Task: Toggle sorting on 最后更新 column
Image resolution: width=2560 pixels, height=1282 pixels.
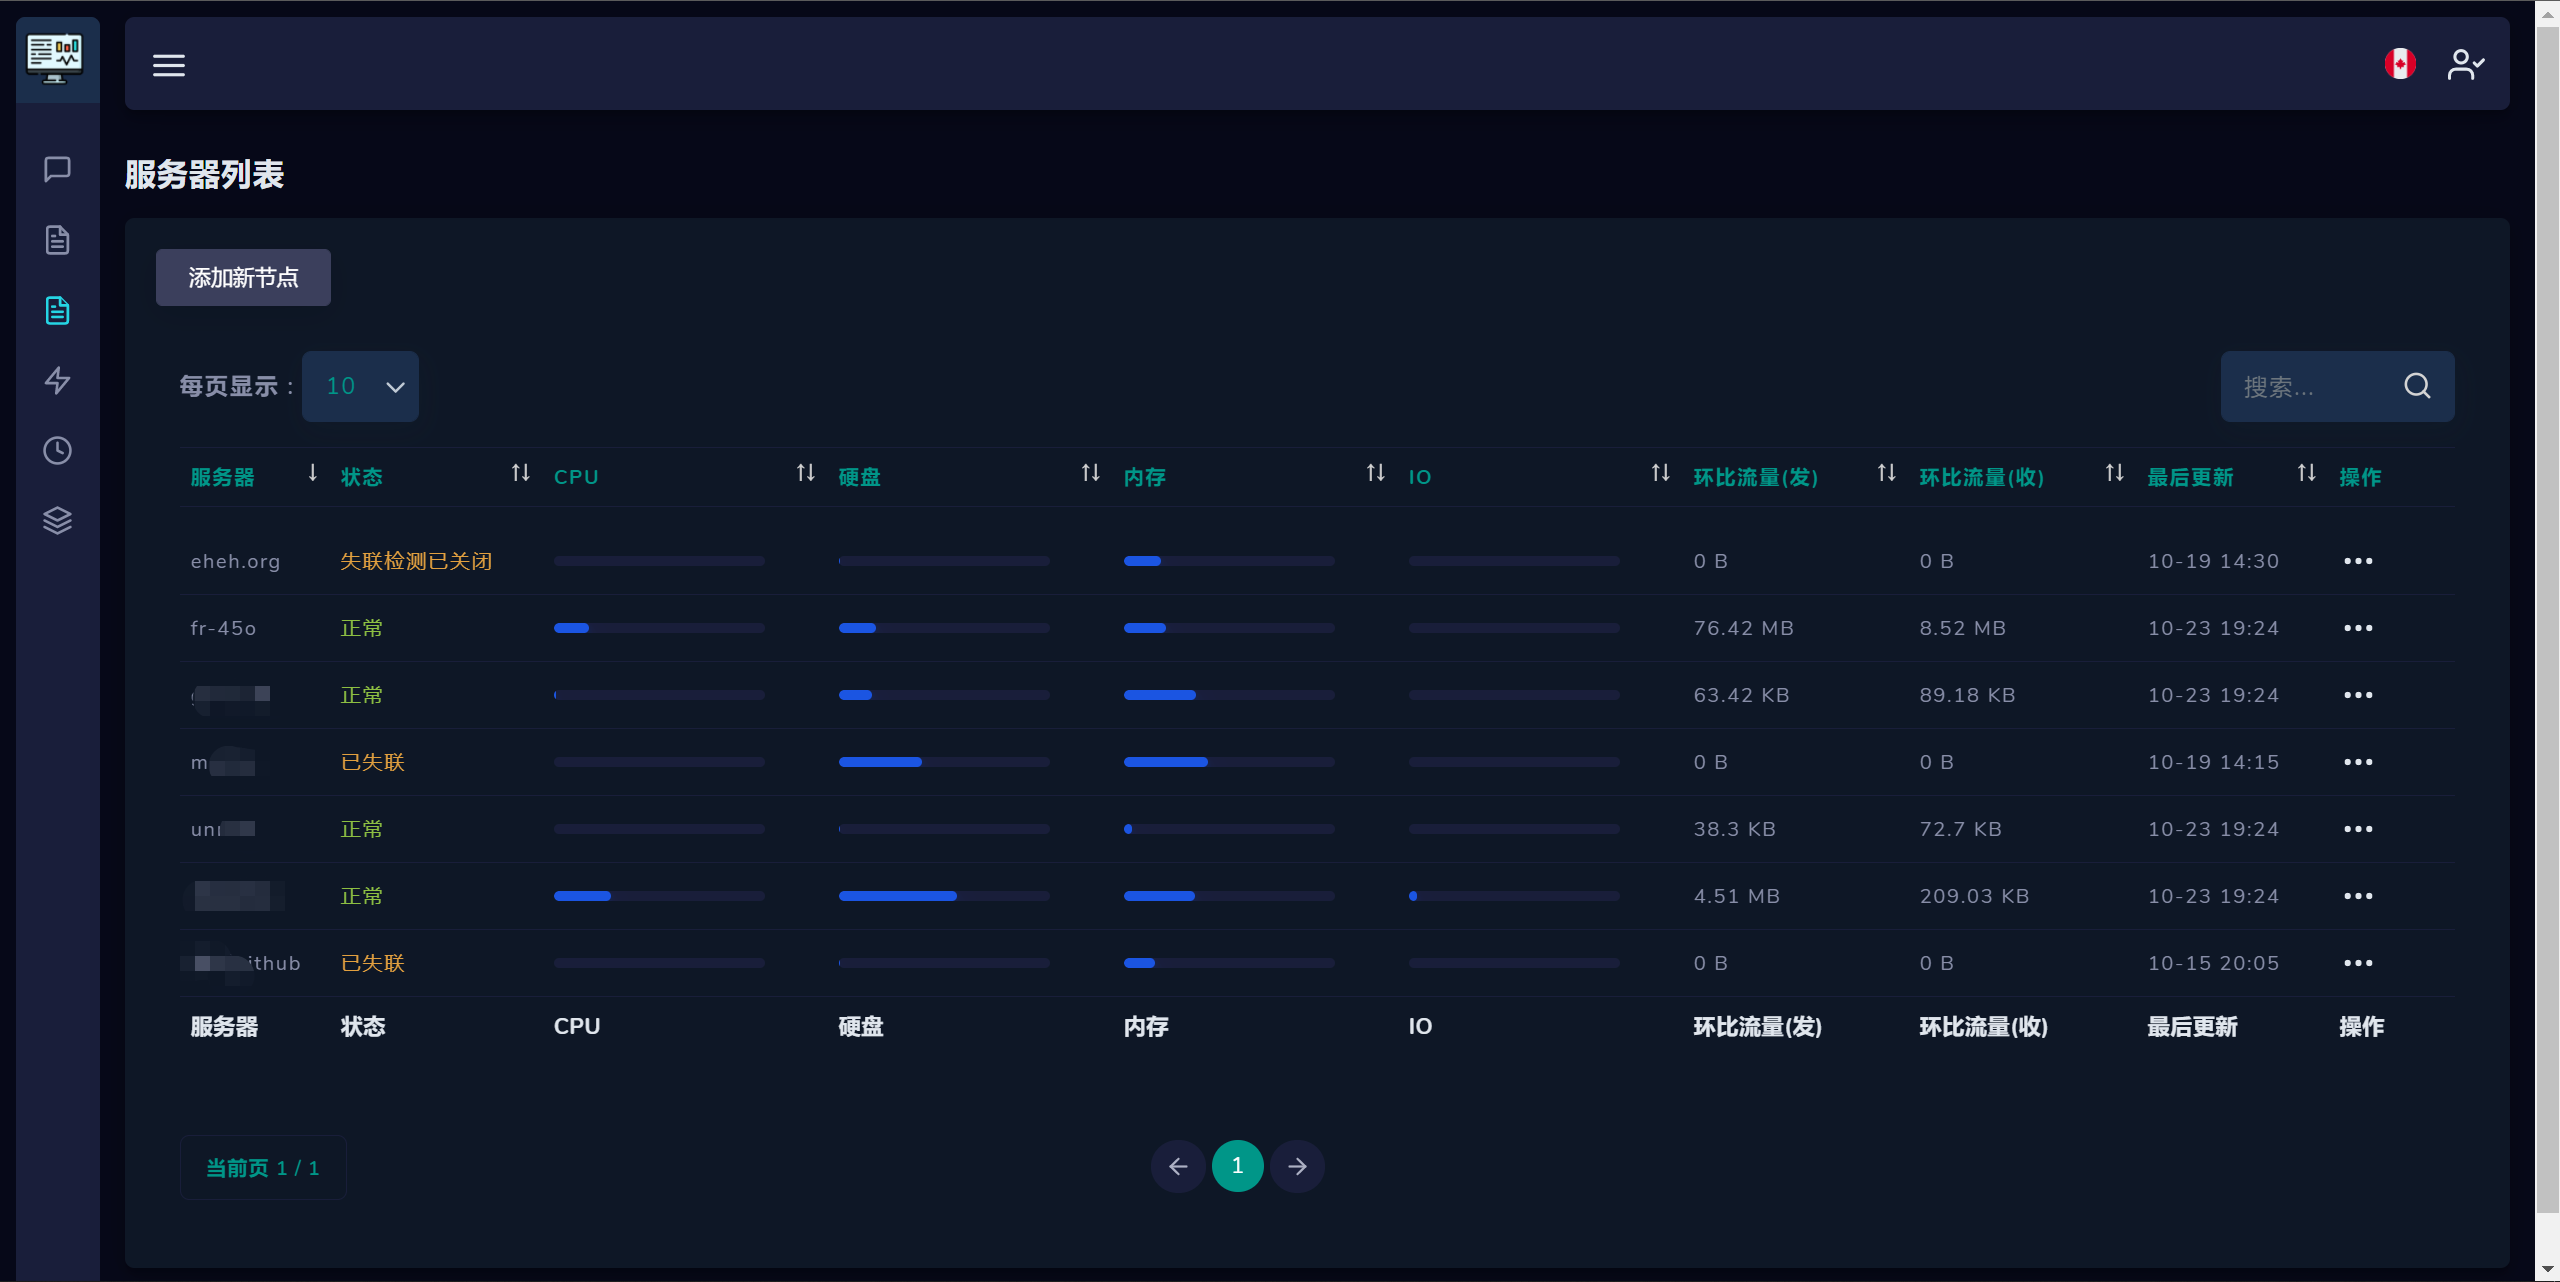Action: 2190,477
